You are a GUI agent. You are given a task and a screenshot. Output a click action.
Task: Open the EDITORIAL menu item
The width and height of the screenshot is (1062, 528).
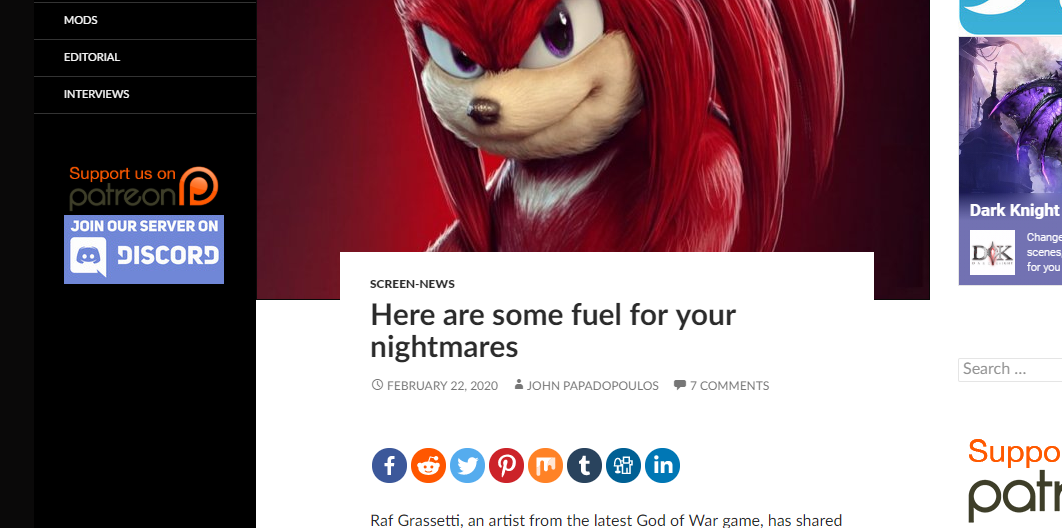click(x=92, y=58)
